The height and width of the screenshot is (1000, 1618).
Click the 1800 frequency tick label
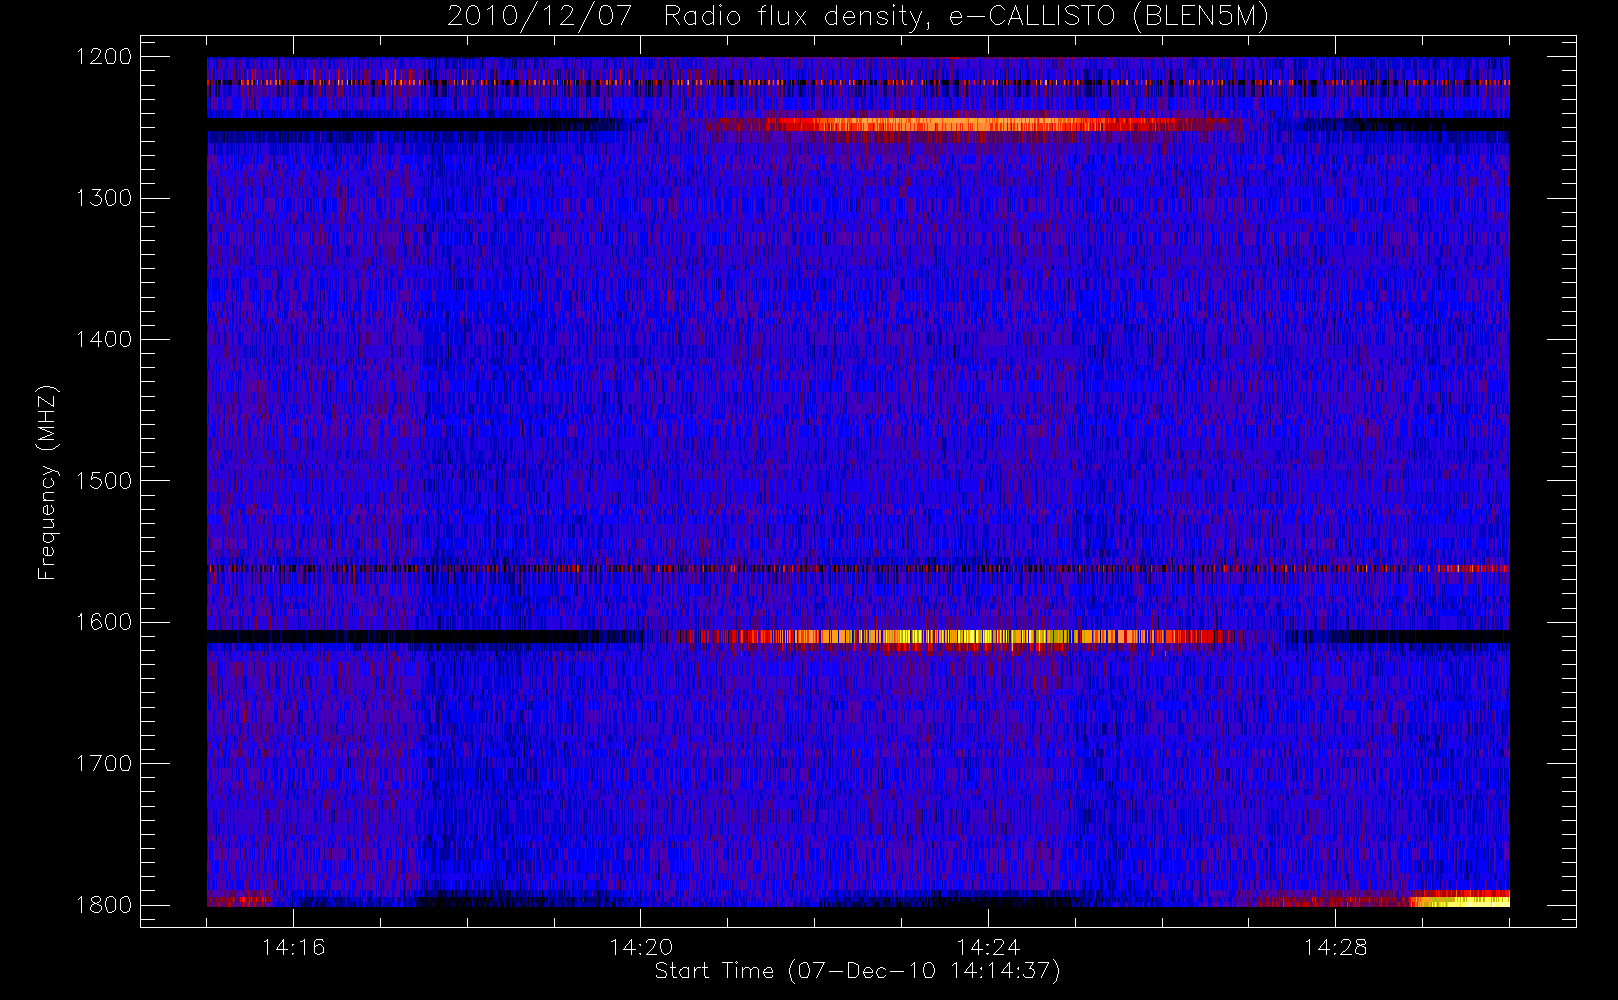pos(104,905)
